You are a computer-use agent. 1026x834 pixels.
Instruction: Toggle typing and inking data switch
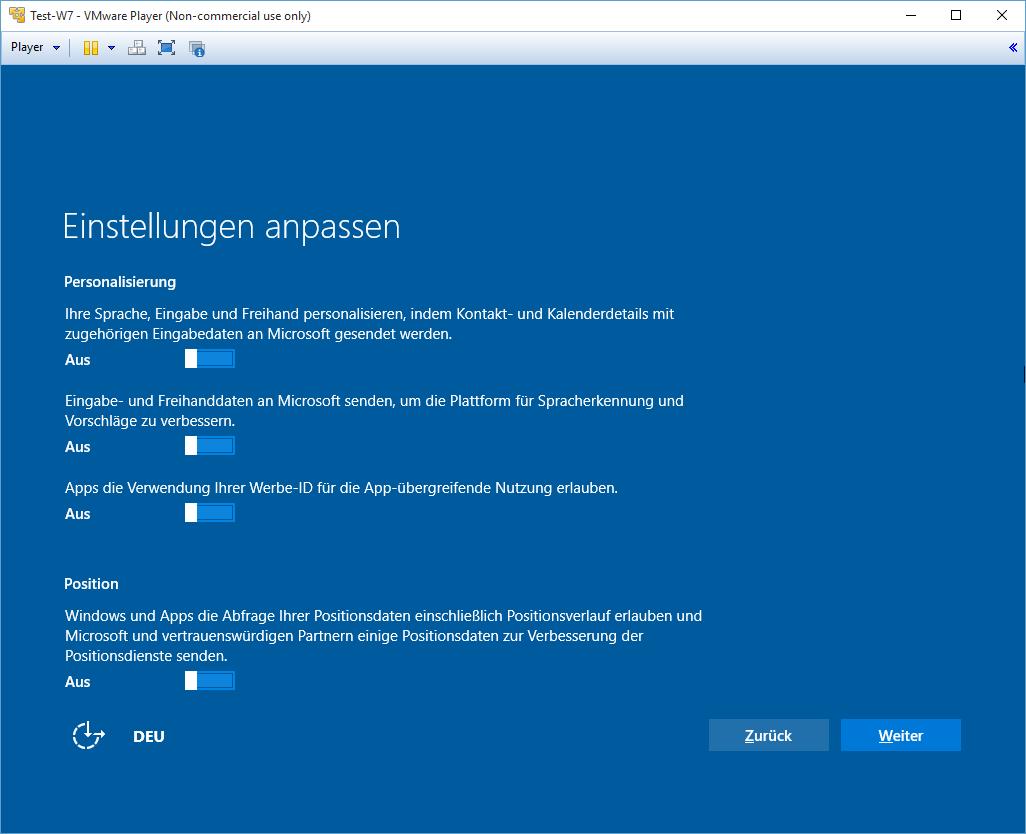tap(209, 445)
